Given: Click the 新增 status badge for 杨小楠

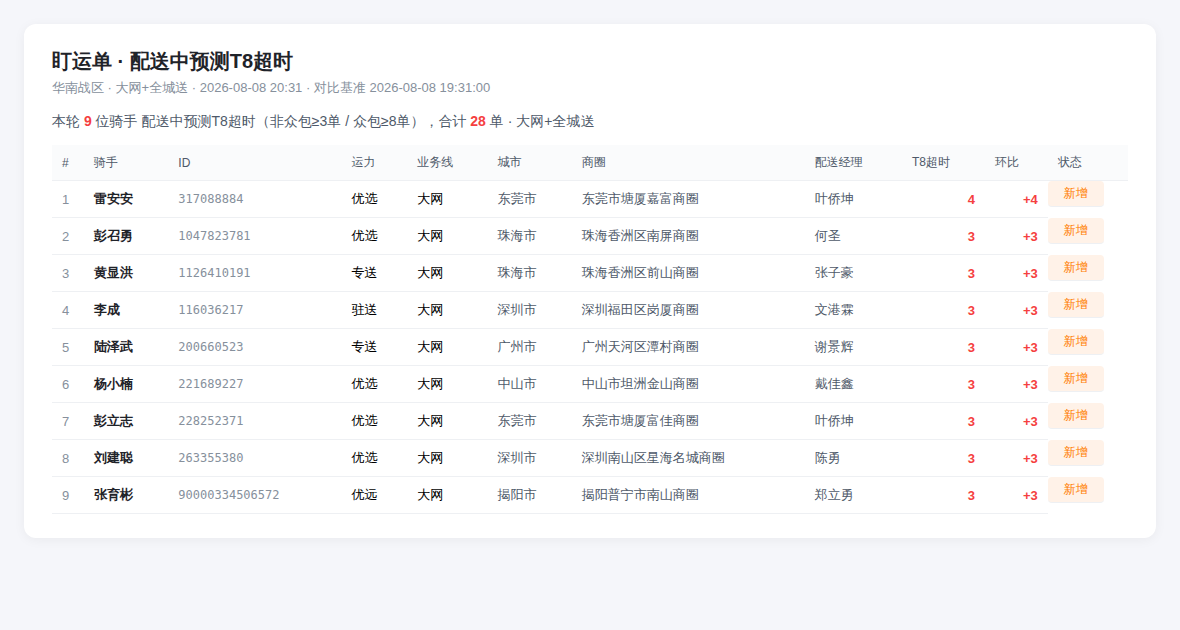Looking at the screenshot, I should tap(1075, 379).
